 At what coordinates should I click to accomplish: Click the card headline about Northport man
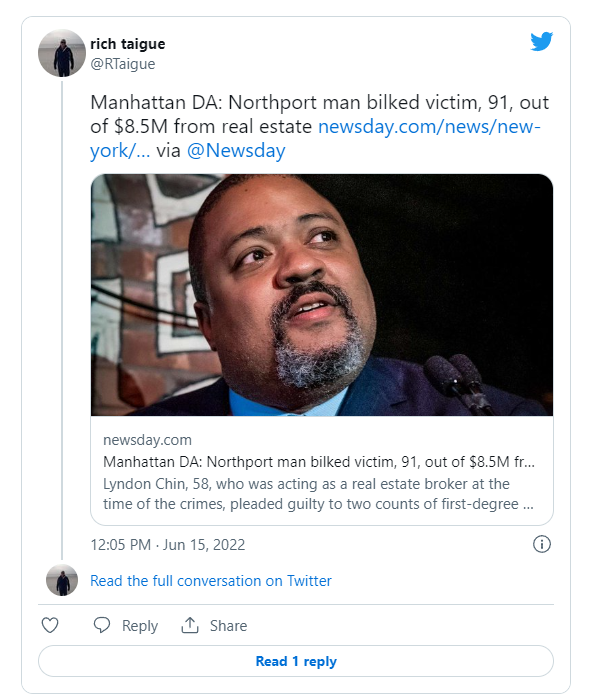(319, 461)
